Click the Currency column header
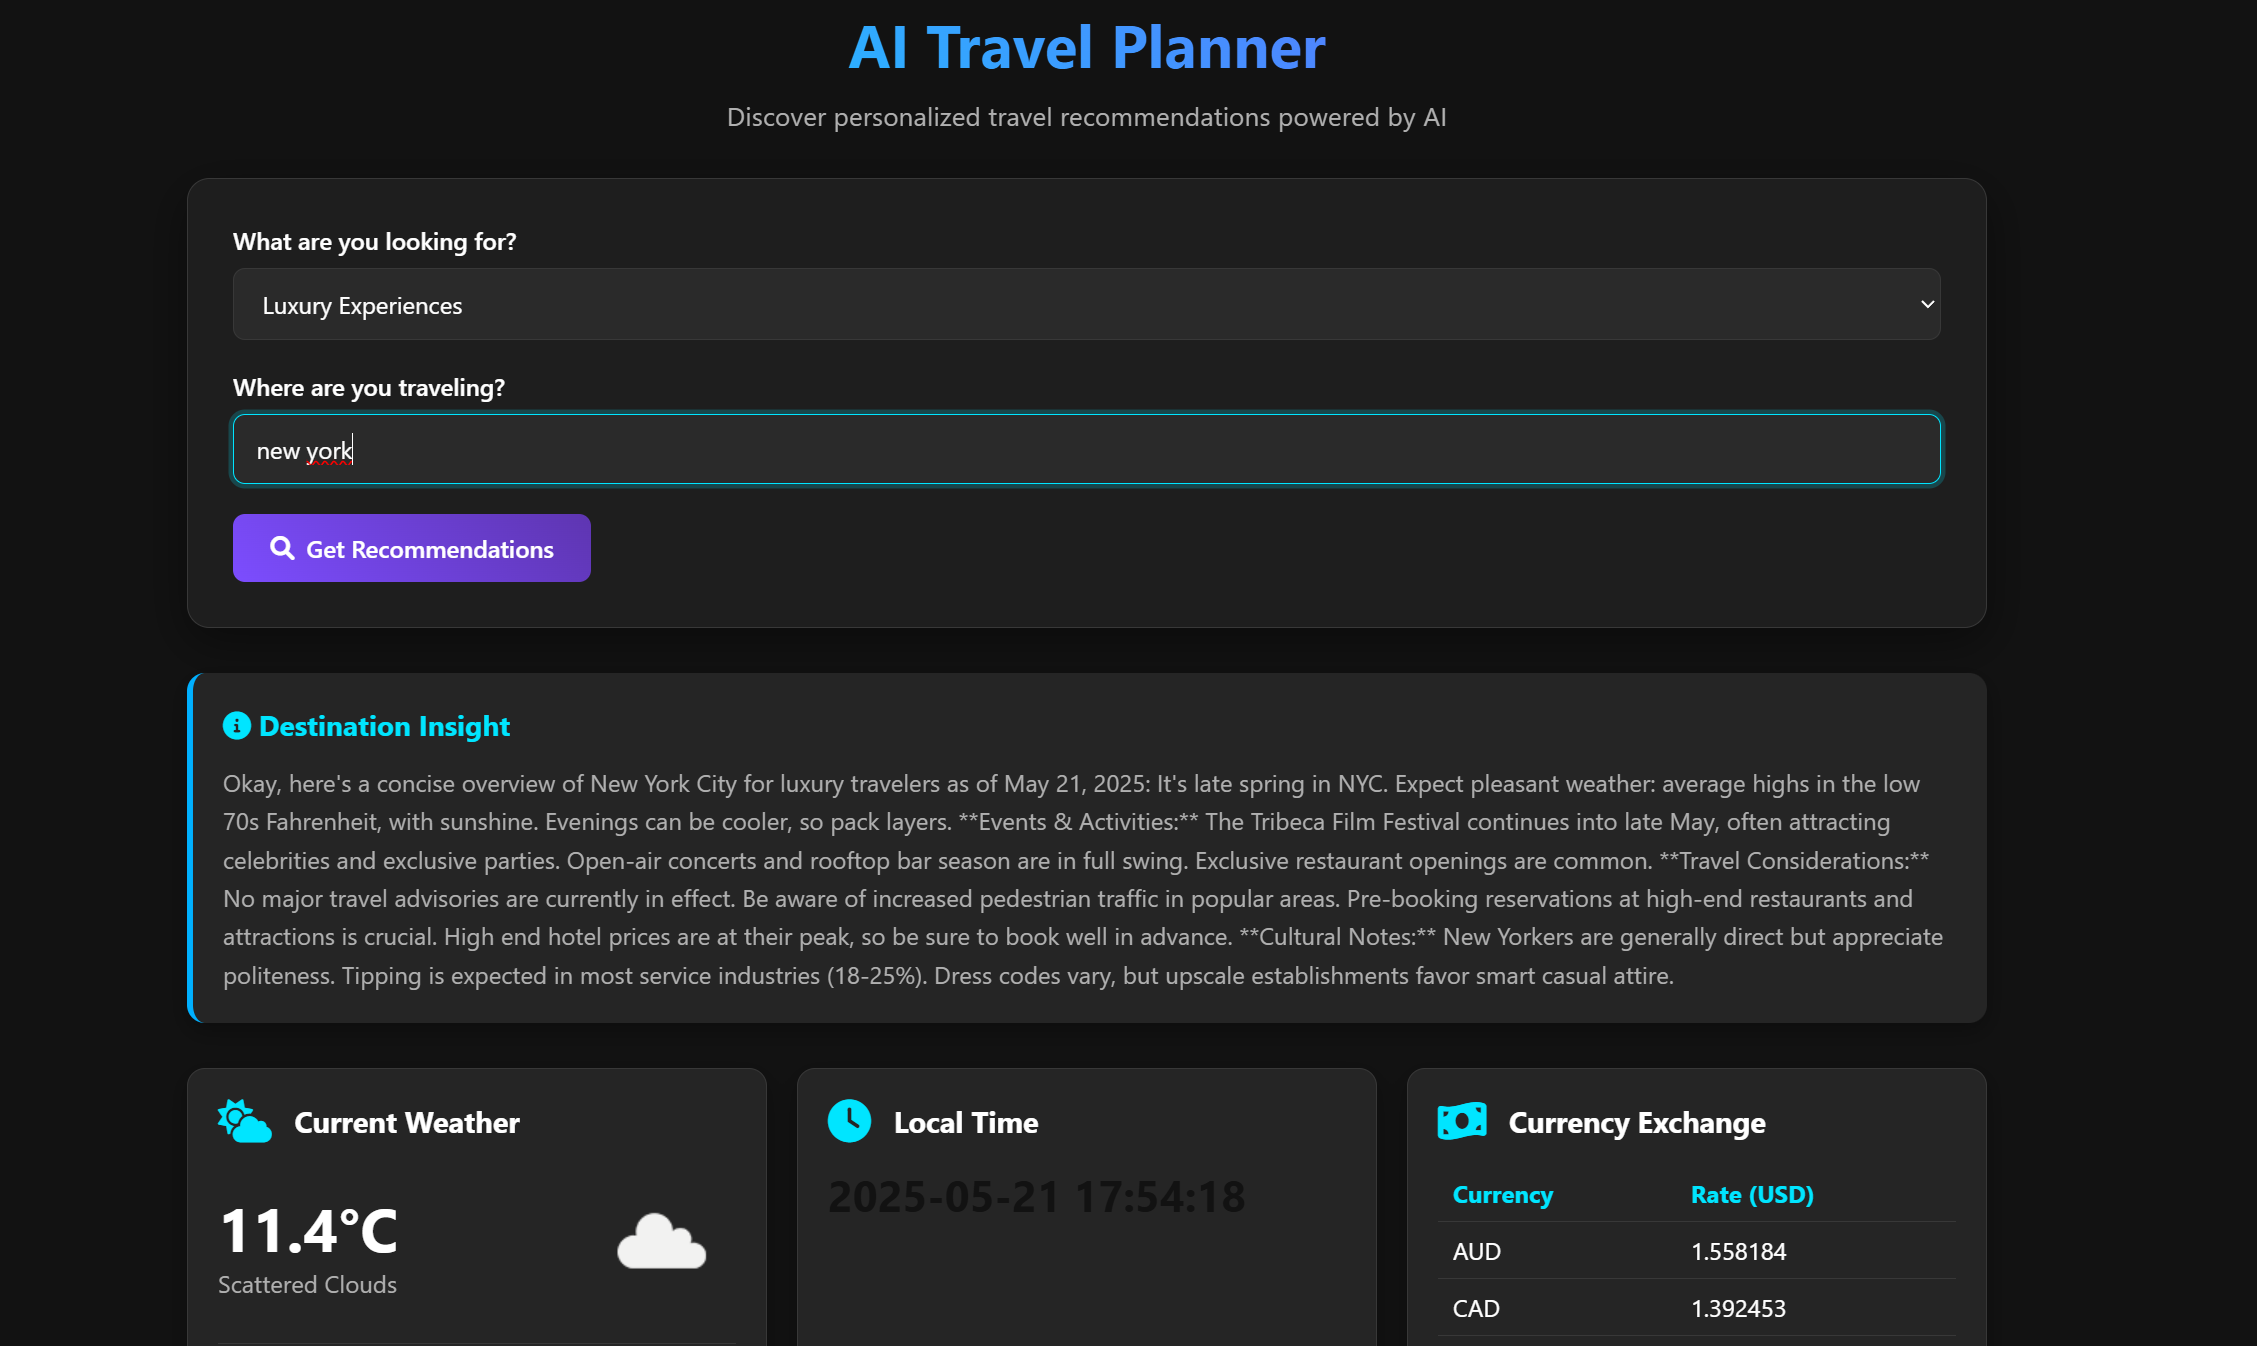The width and height of the screenshot is (2257, 1346). [1502, 1195]
